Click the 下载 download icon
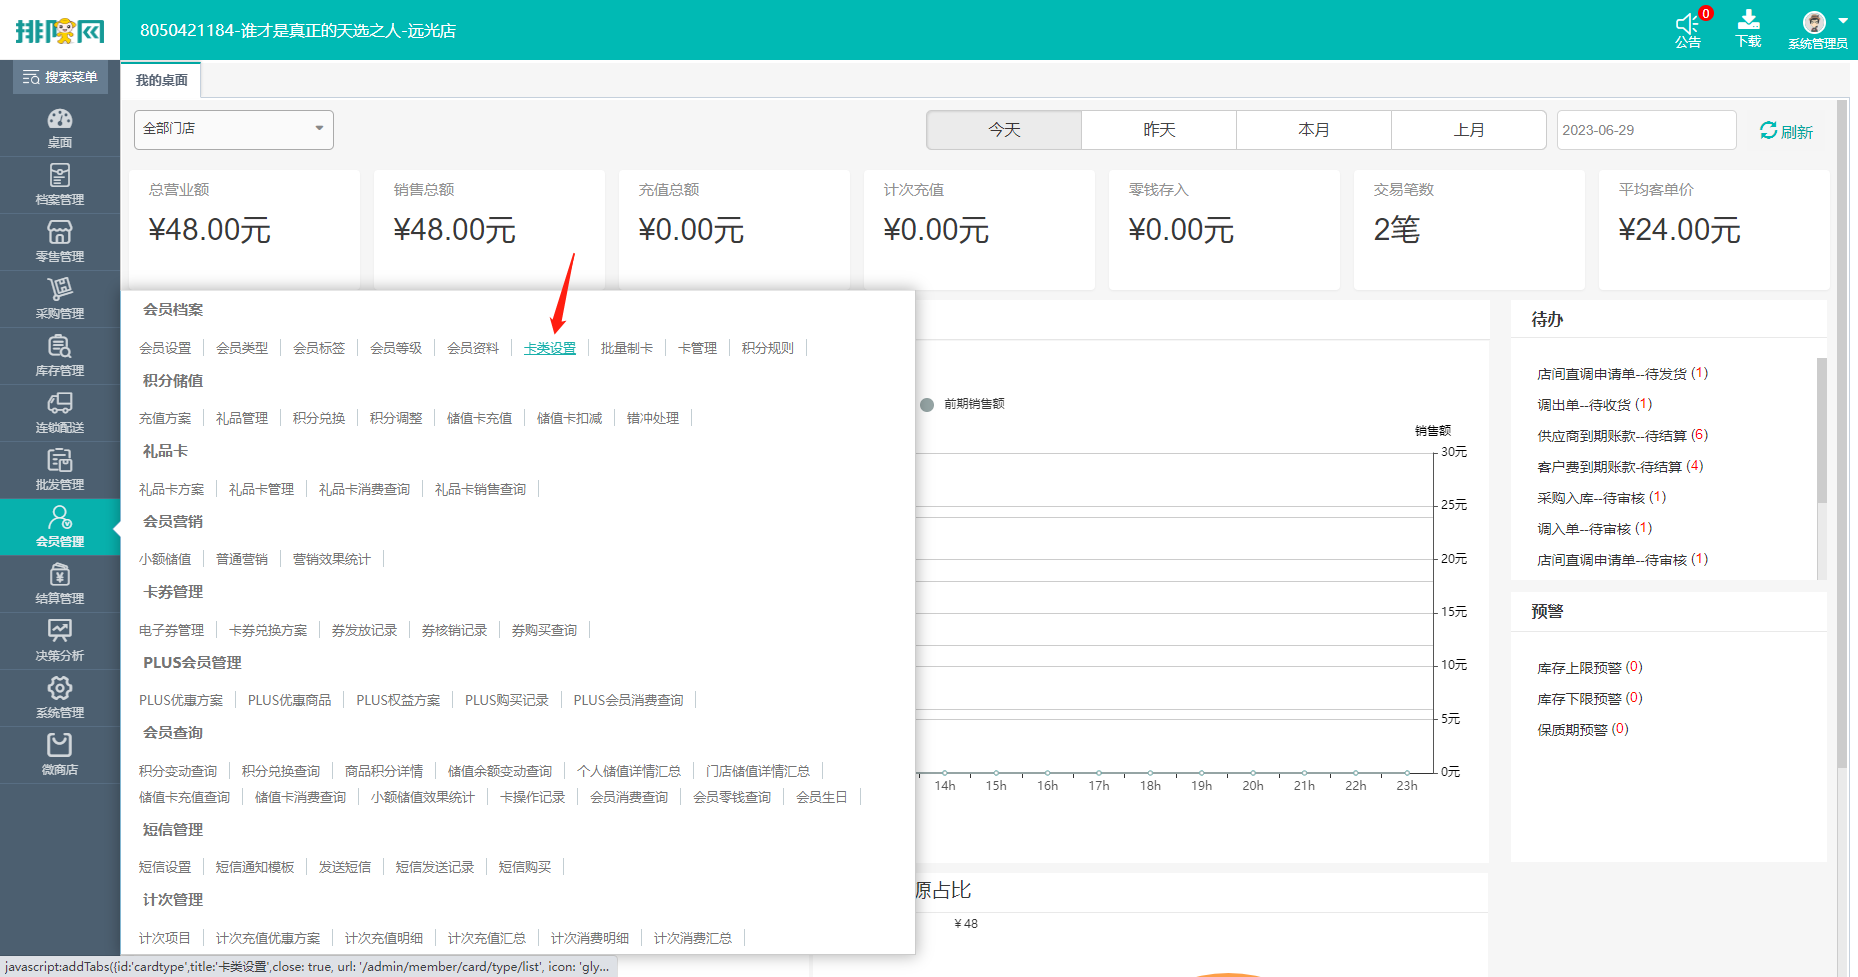 click(1749, 29)
